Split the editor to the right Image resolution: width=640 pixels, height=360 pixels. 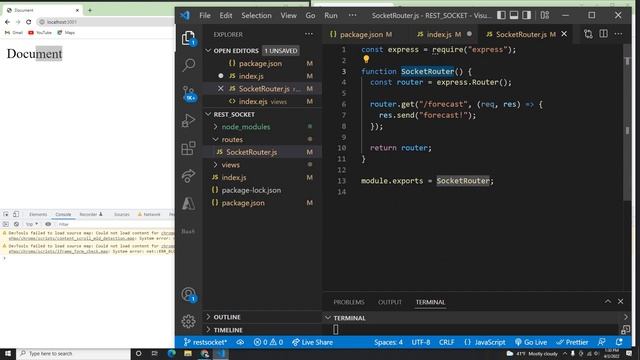click(x=603, y=34)
